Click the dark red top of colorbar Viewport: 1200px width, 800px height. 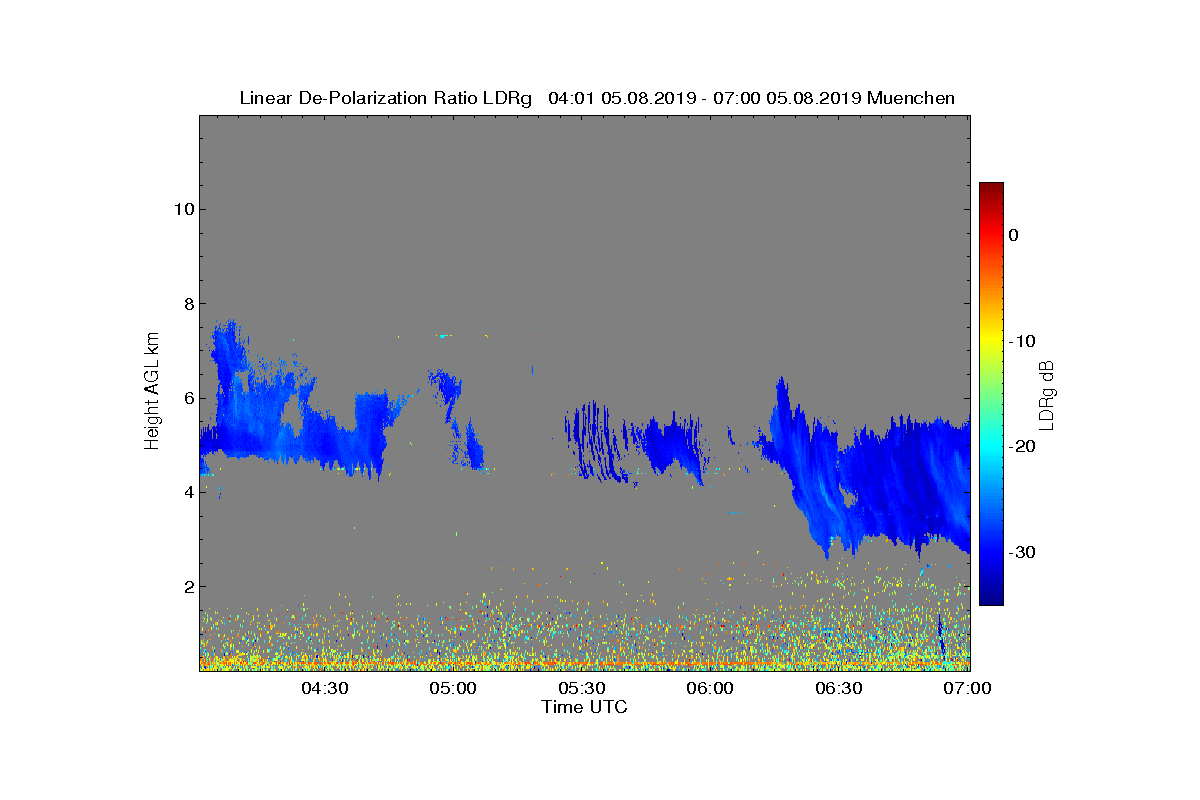tap(991, 188)
